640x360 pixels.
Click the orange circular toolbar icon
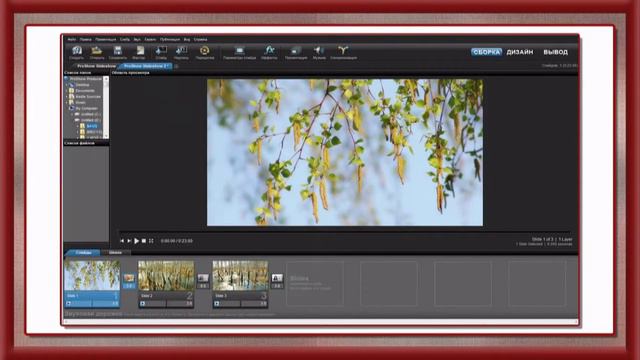204,51
